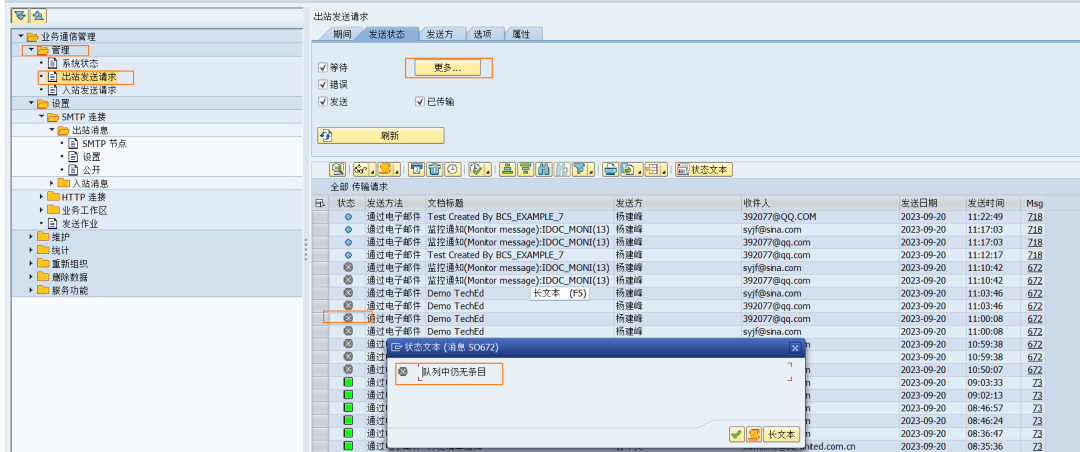Expand the HTTP 连接 folder node
The height and width of the screenshot is (452, 1080).
pyautogui.click(x=41, y=197)
